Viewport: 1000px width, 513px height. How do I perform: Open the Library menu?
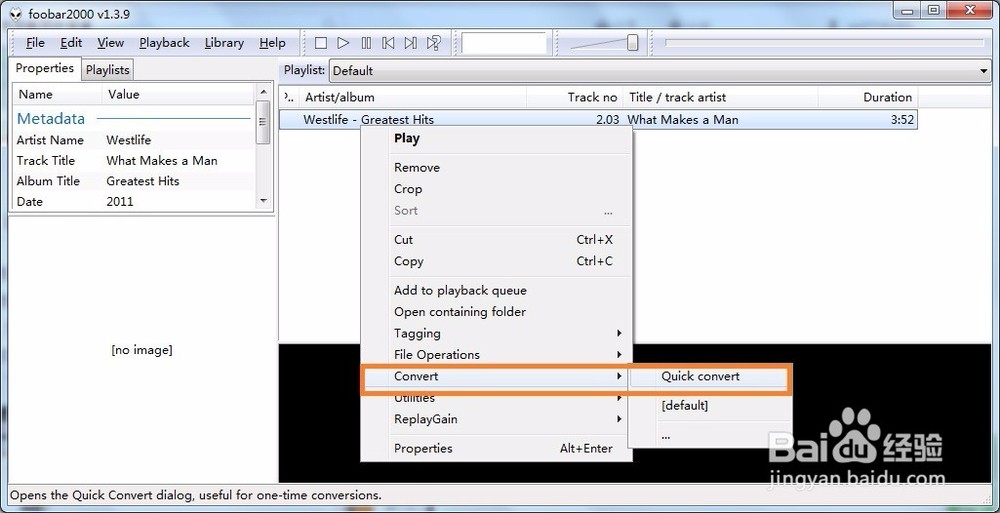(x=224, y=43)
